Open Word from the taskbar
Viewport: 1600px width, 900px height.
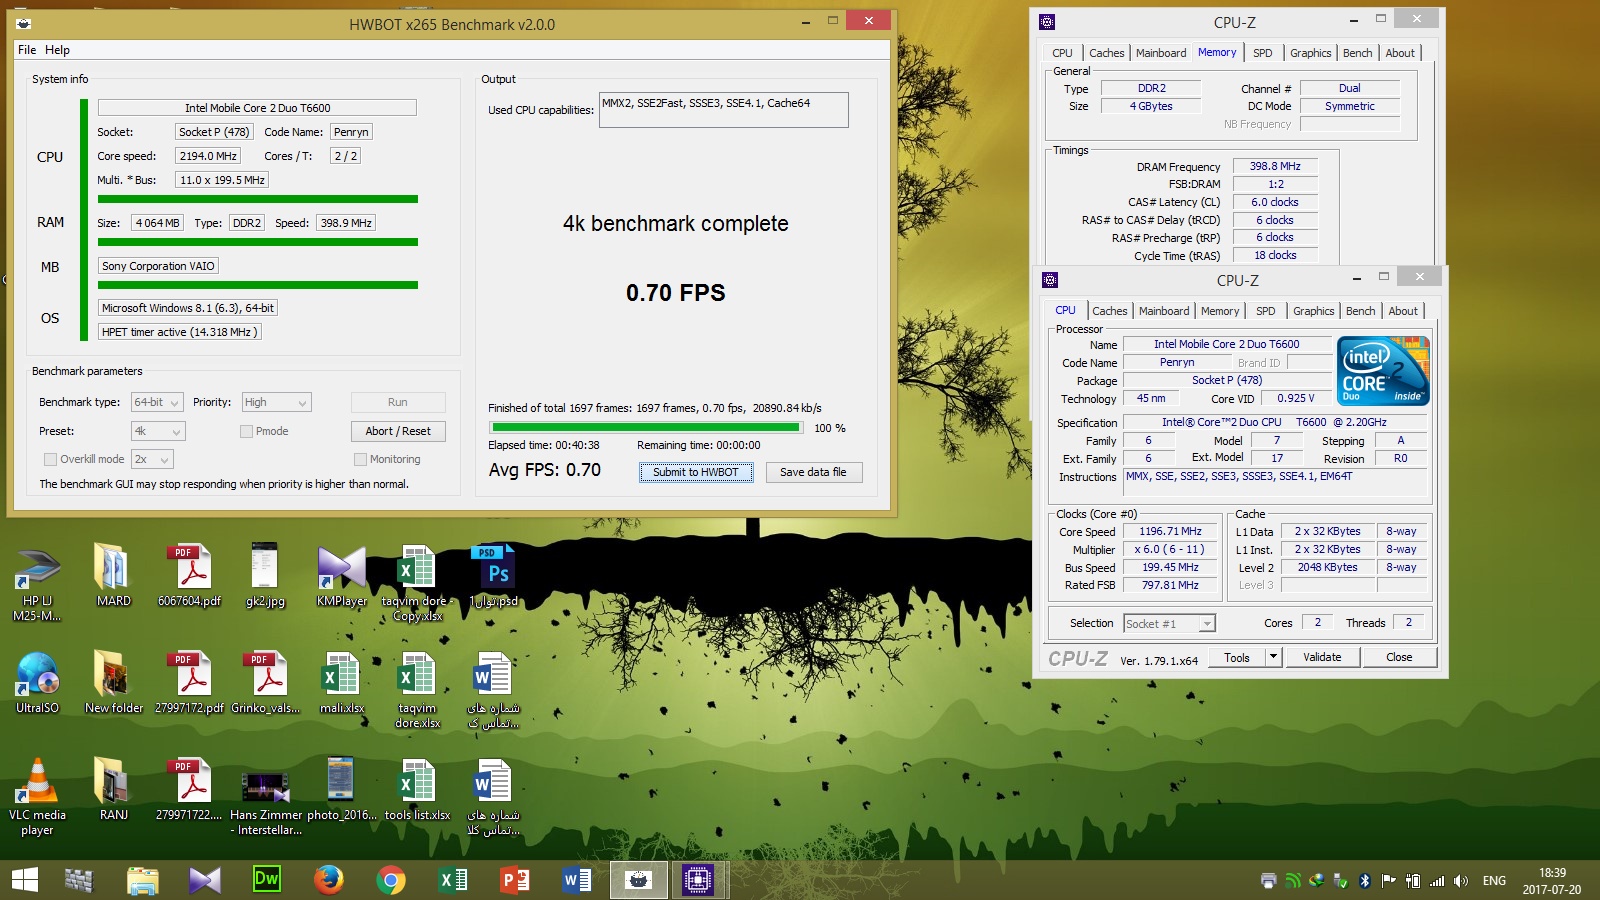577,880
